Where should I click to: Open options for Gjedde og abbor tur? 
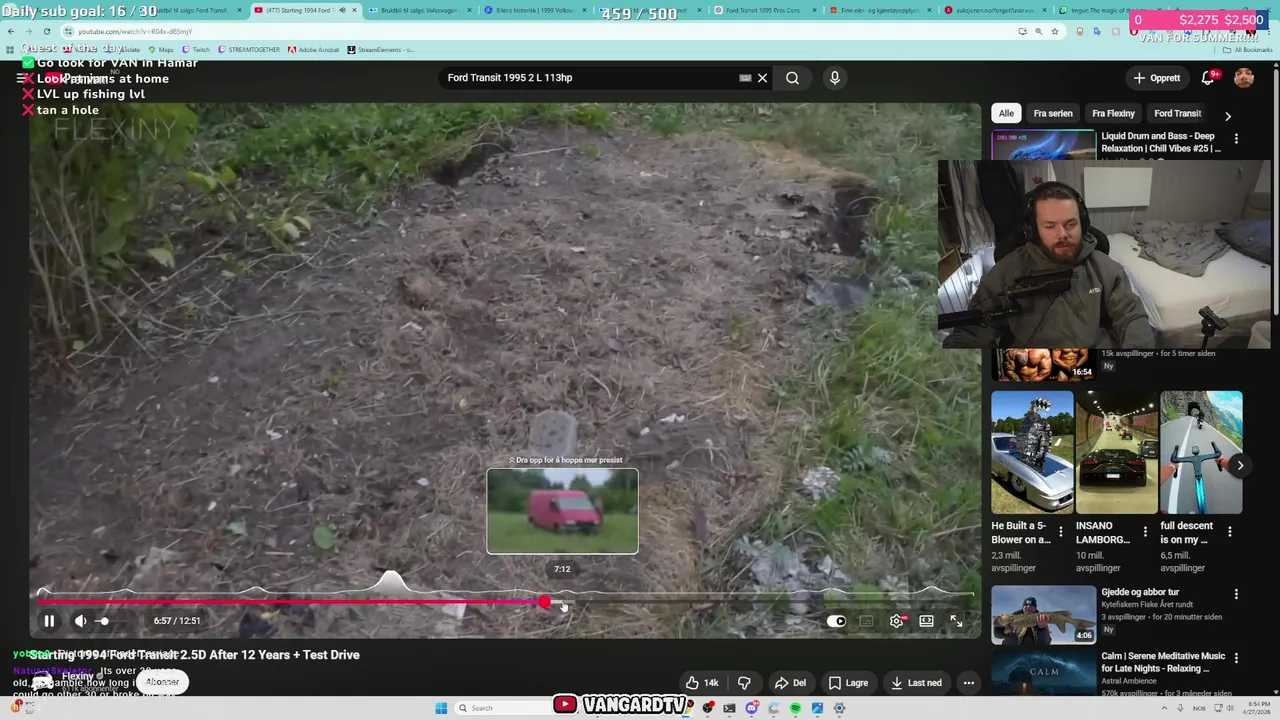(x=1236, y=594)
